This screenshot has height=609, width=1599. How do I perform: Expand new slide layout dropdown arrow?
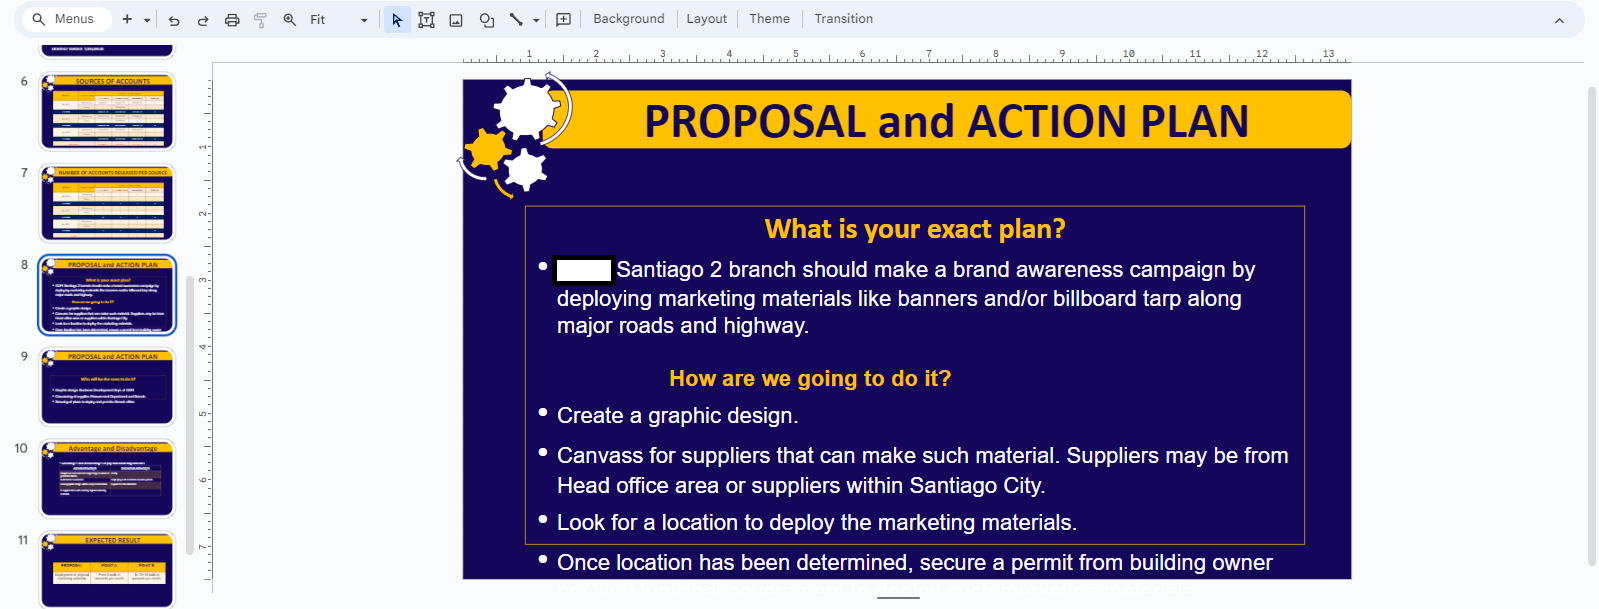[x=147, y=20]
